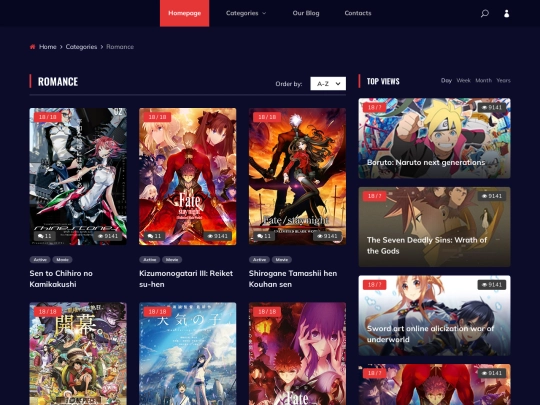Open the Fate stay night red poster thumbnail
Viewport: 540px width, 405px height.
point(188,177)
